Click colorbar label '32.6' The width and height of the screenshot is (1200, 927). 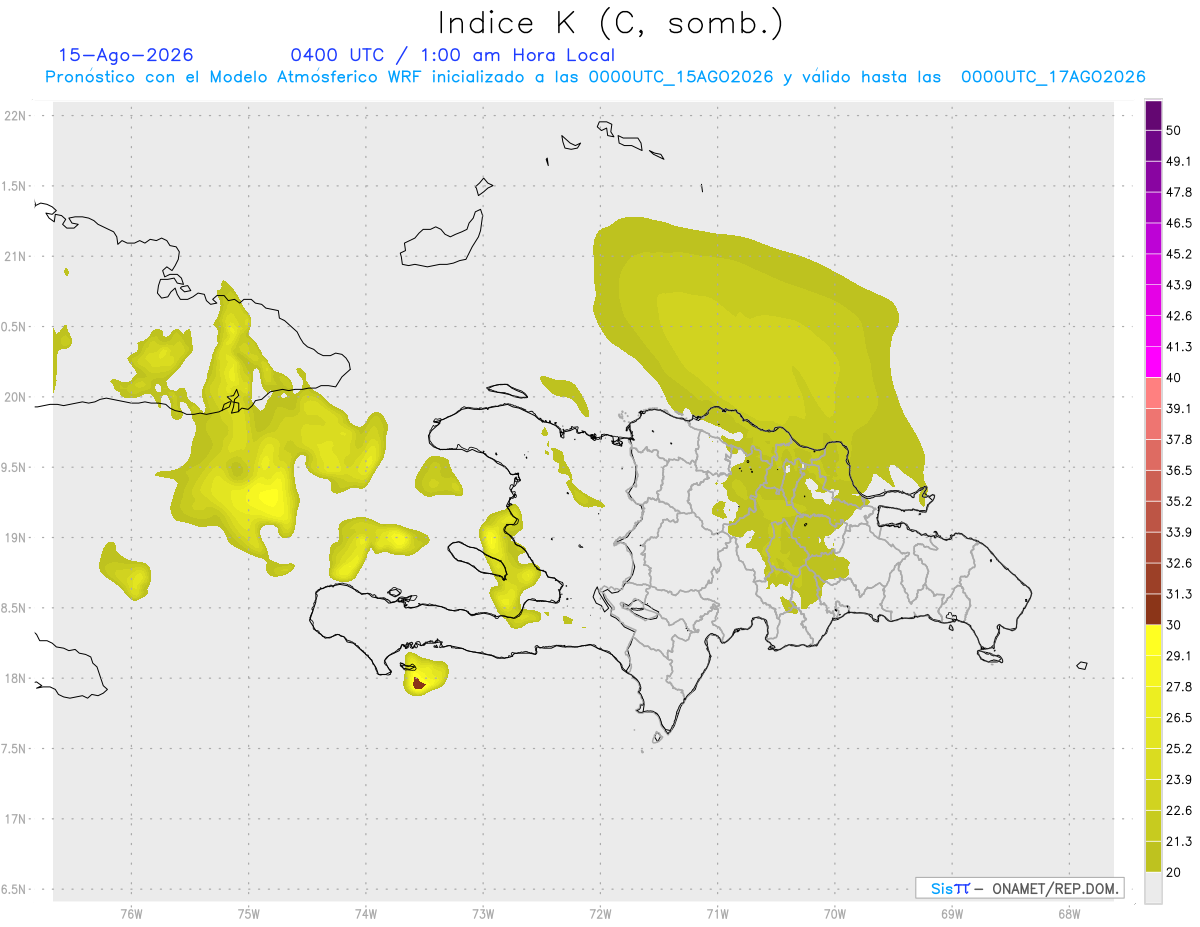pyautogui.click(x=1179, y=563)
